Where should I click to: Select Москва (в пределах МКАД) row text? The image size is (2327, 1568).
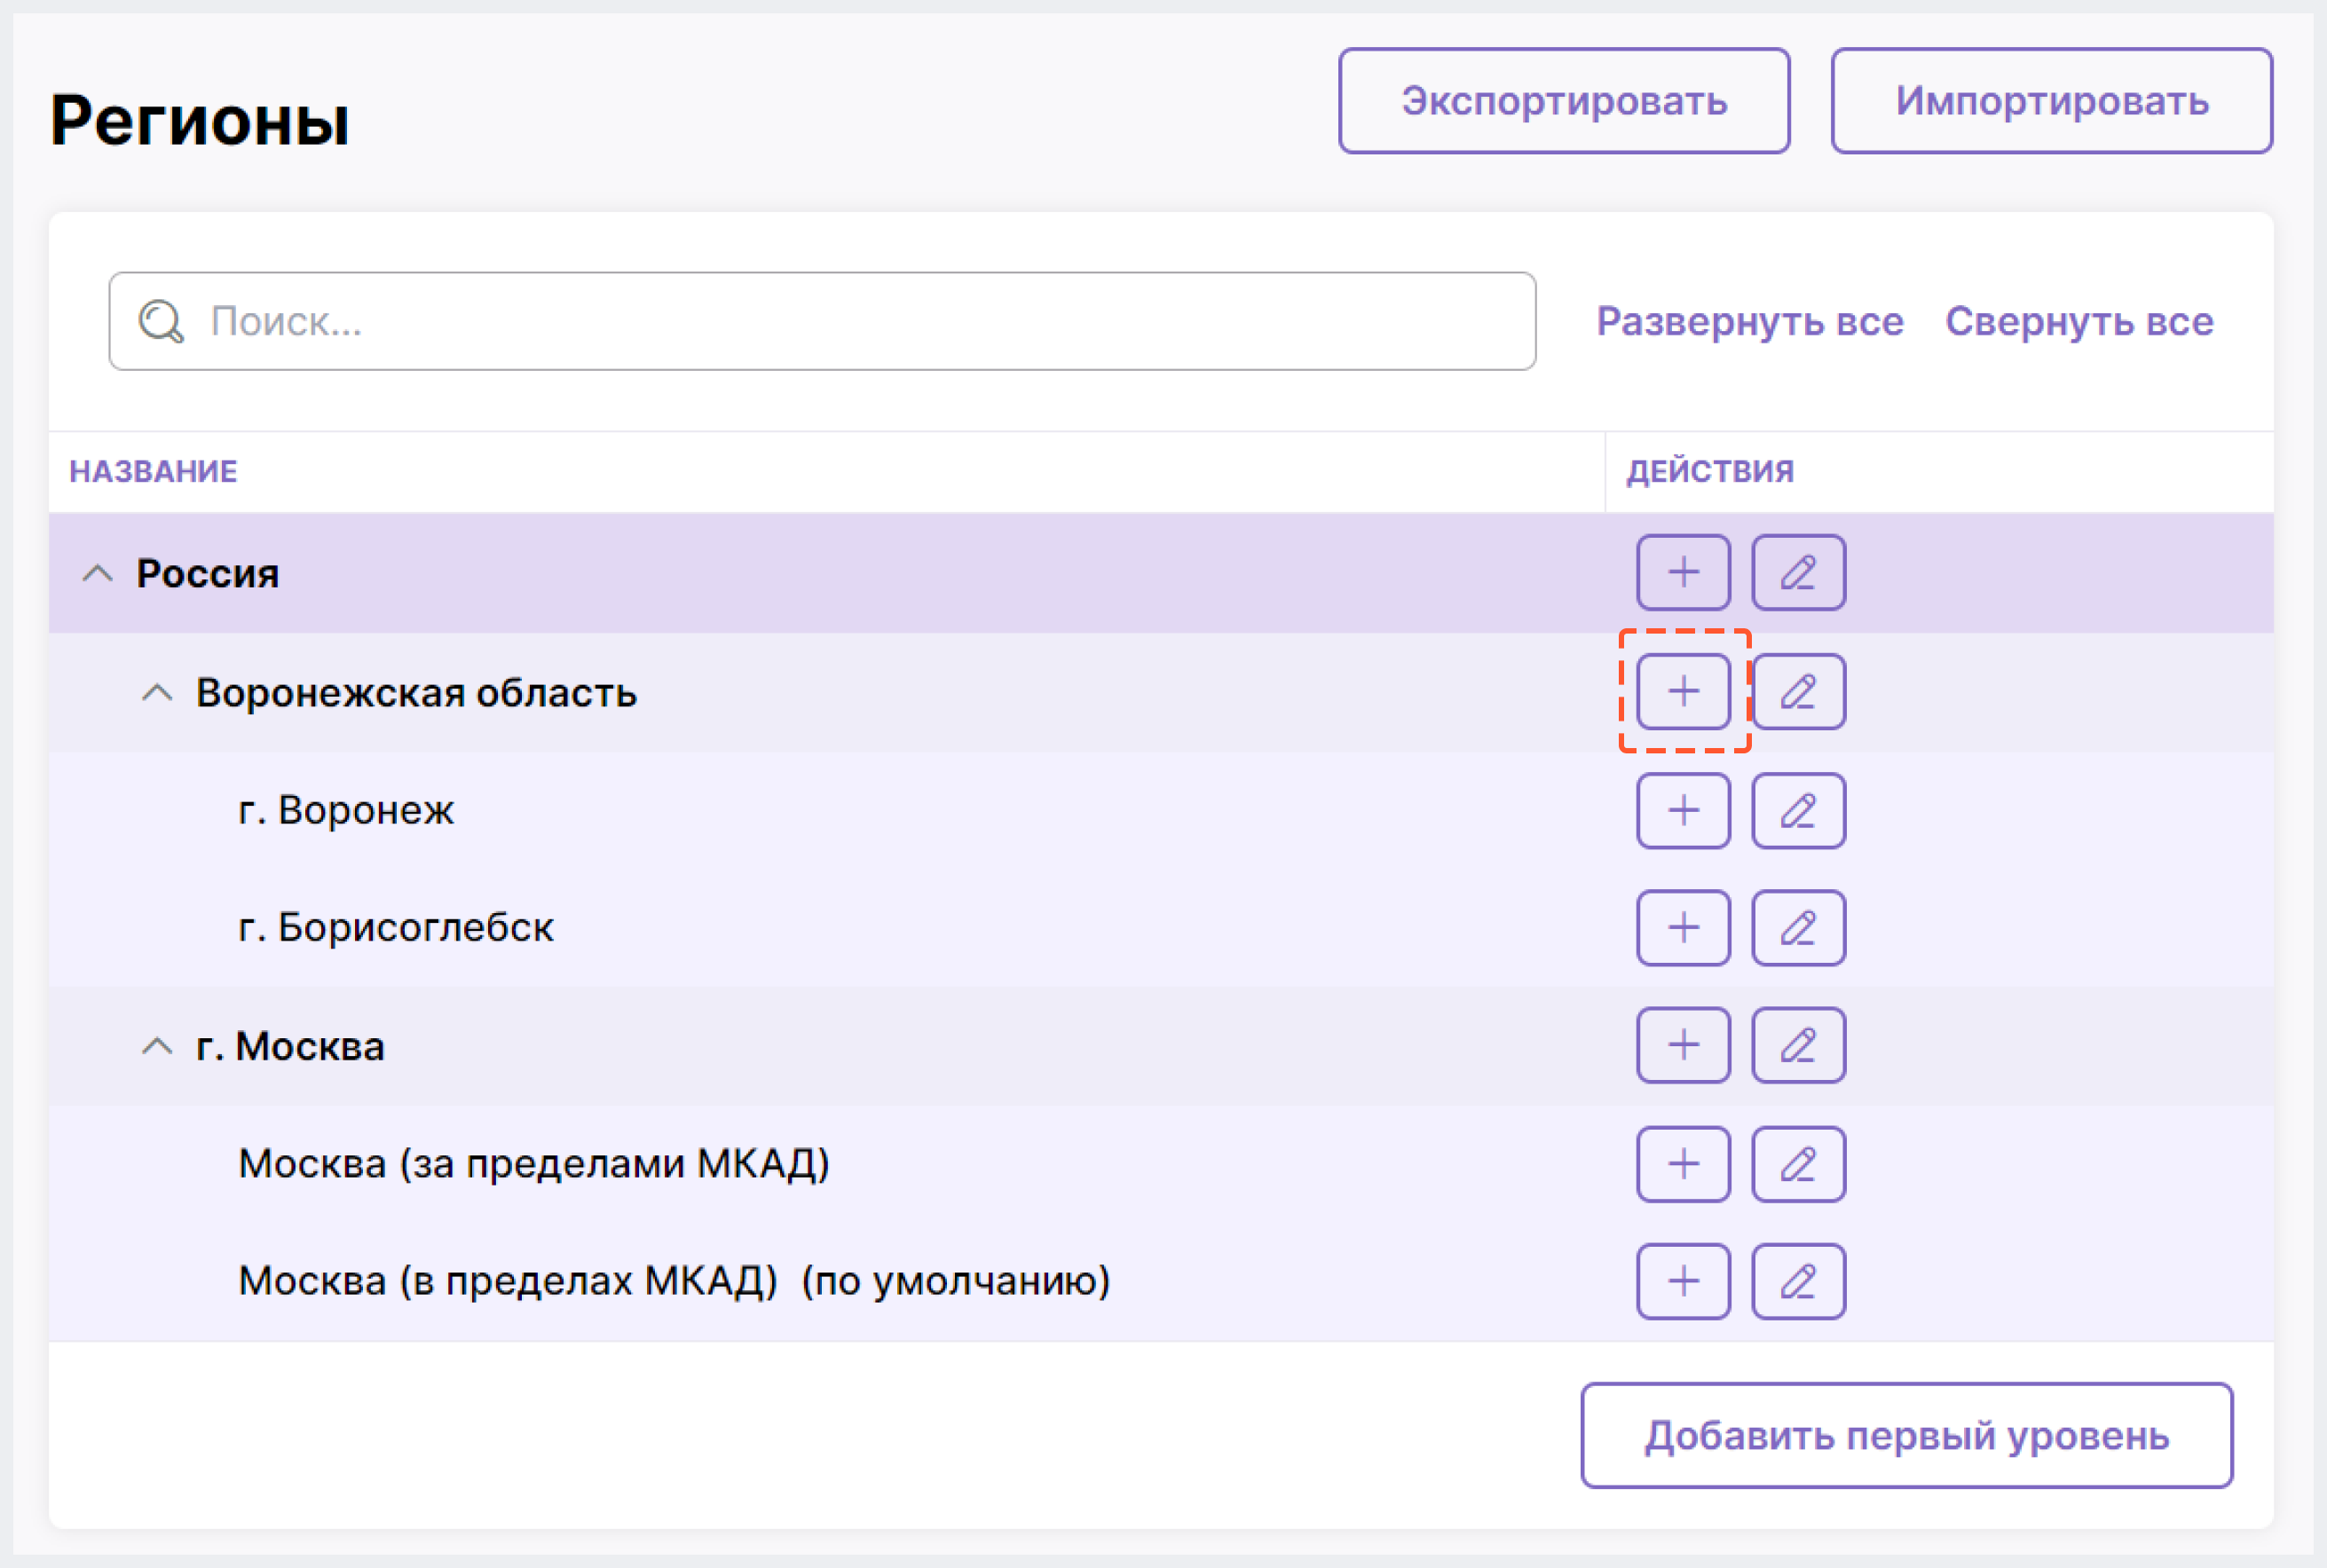(x=674, y=1281)
